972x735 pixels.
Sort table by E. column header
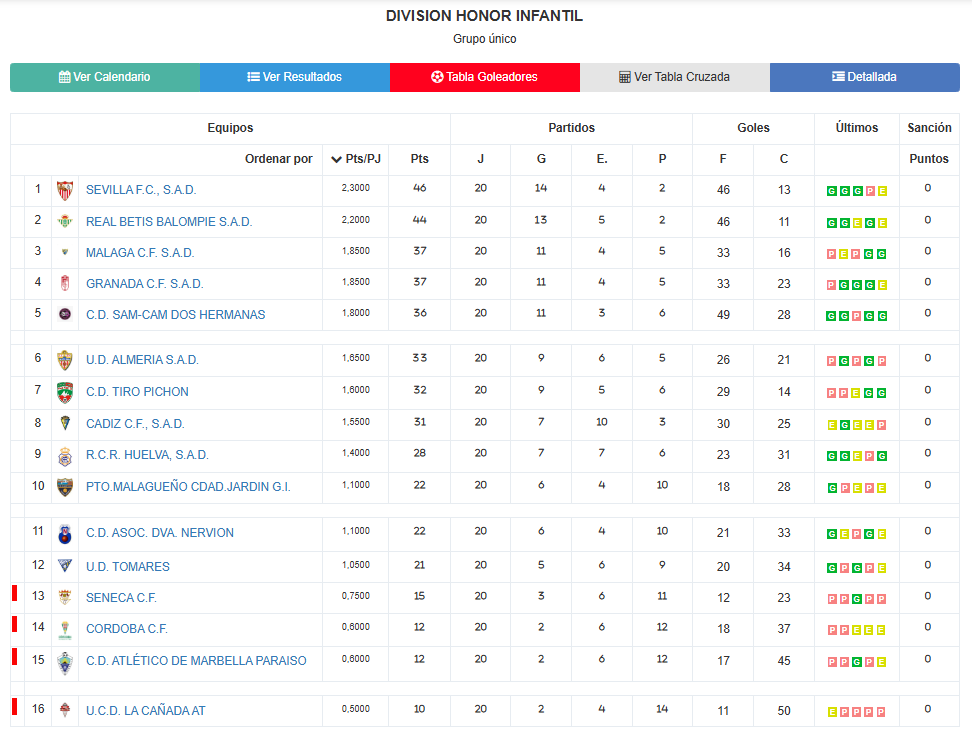(602, 159)
